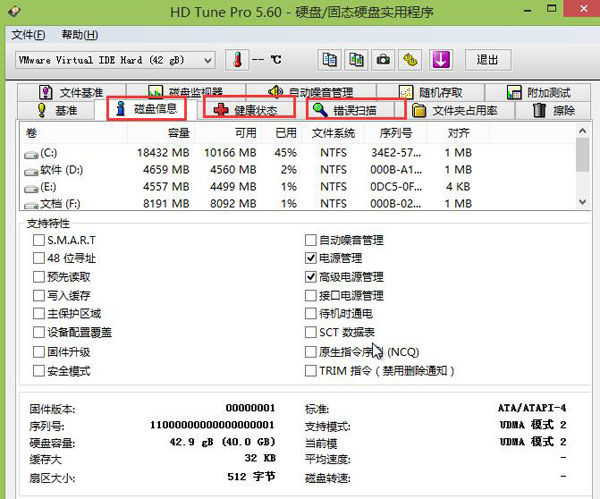This screenshot has height=499, width=600.
Task: Click the 已用 column header
Action: click(x=282, y=133)
